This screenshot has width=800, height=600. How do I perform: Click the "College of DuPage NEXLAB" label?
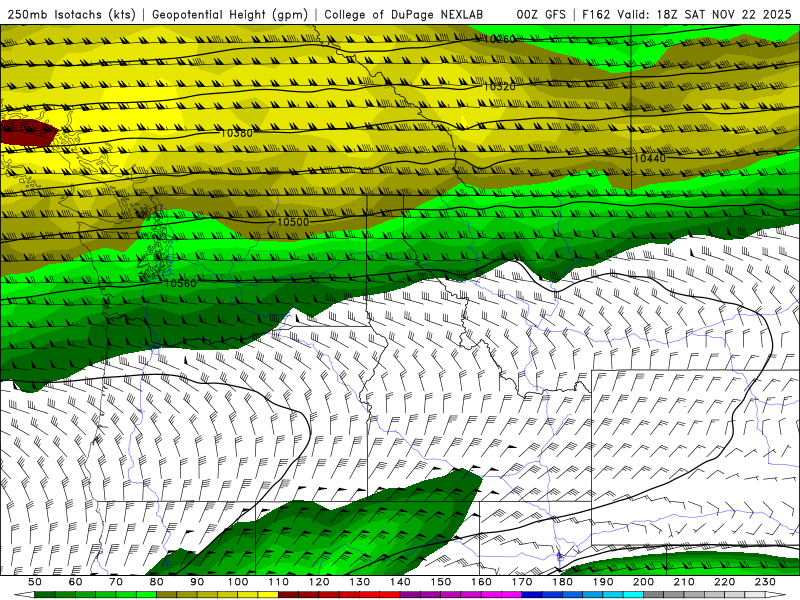point(404,15)
